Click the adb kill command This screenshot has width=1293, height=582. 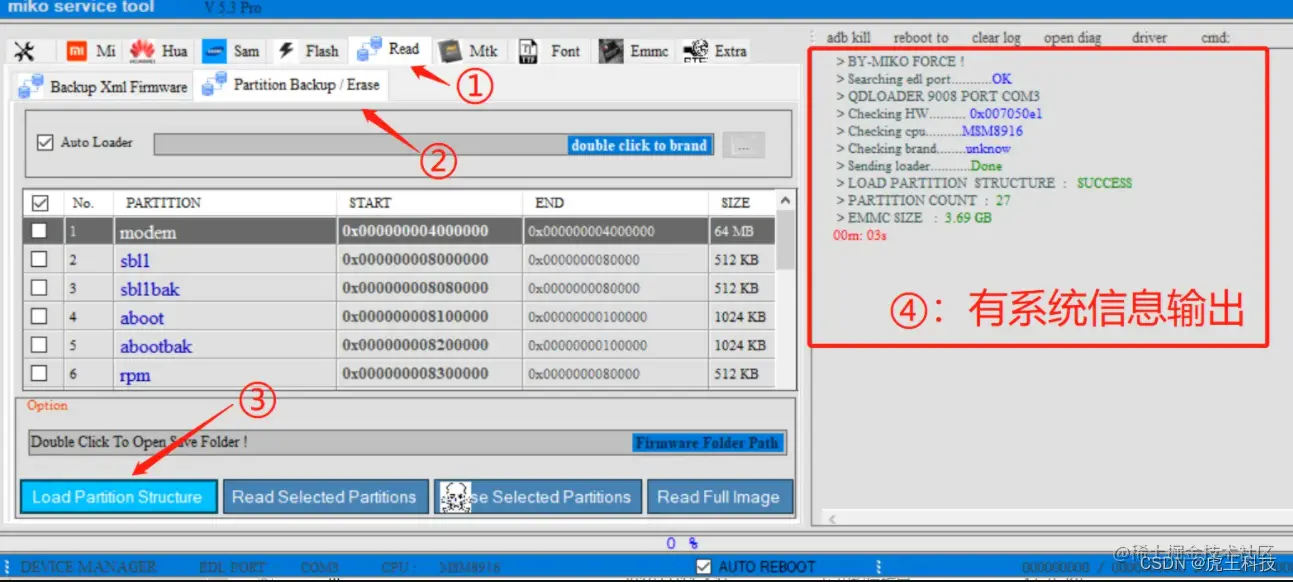(x=848, y=38)
